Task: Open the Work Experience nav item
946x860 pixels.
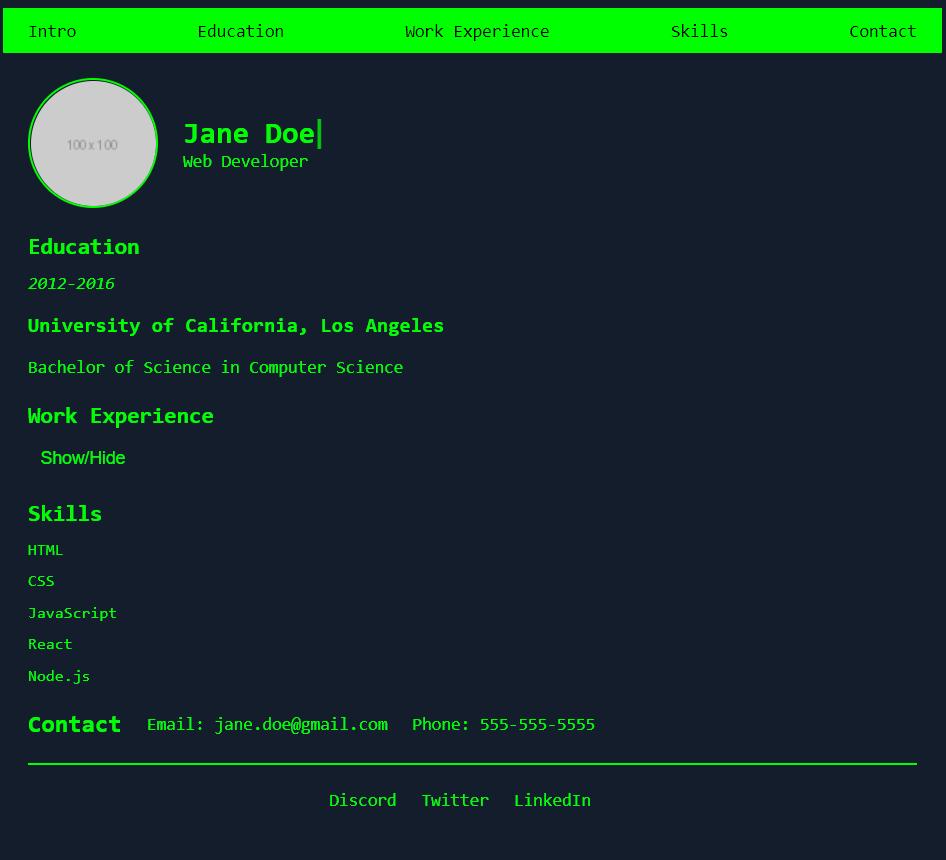Action: pyautogui.click(x=477, y=31)
